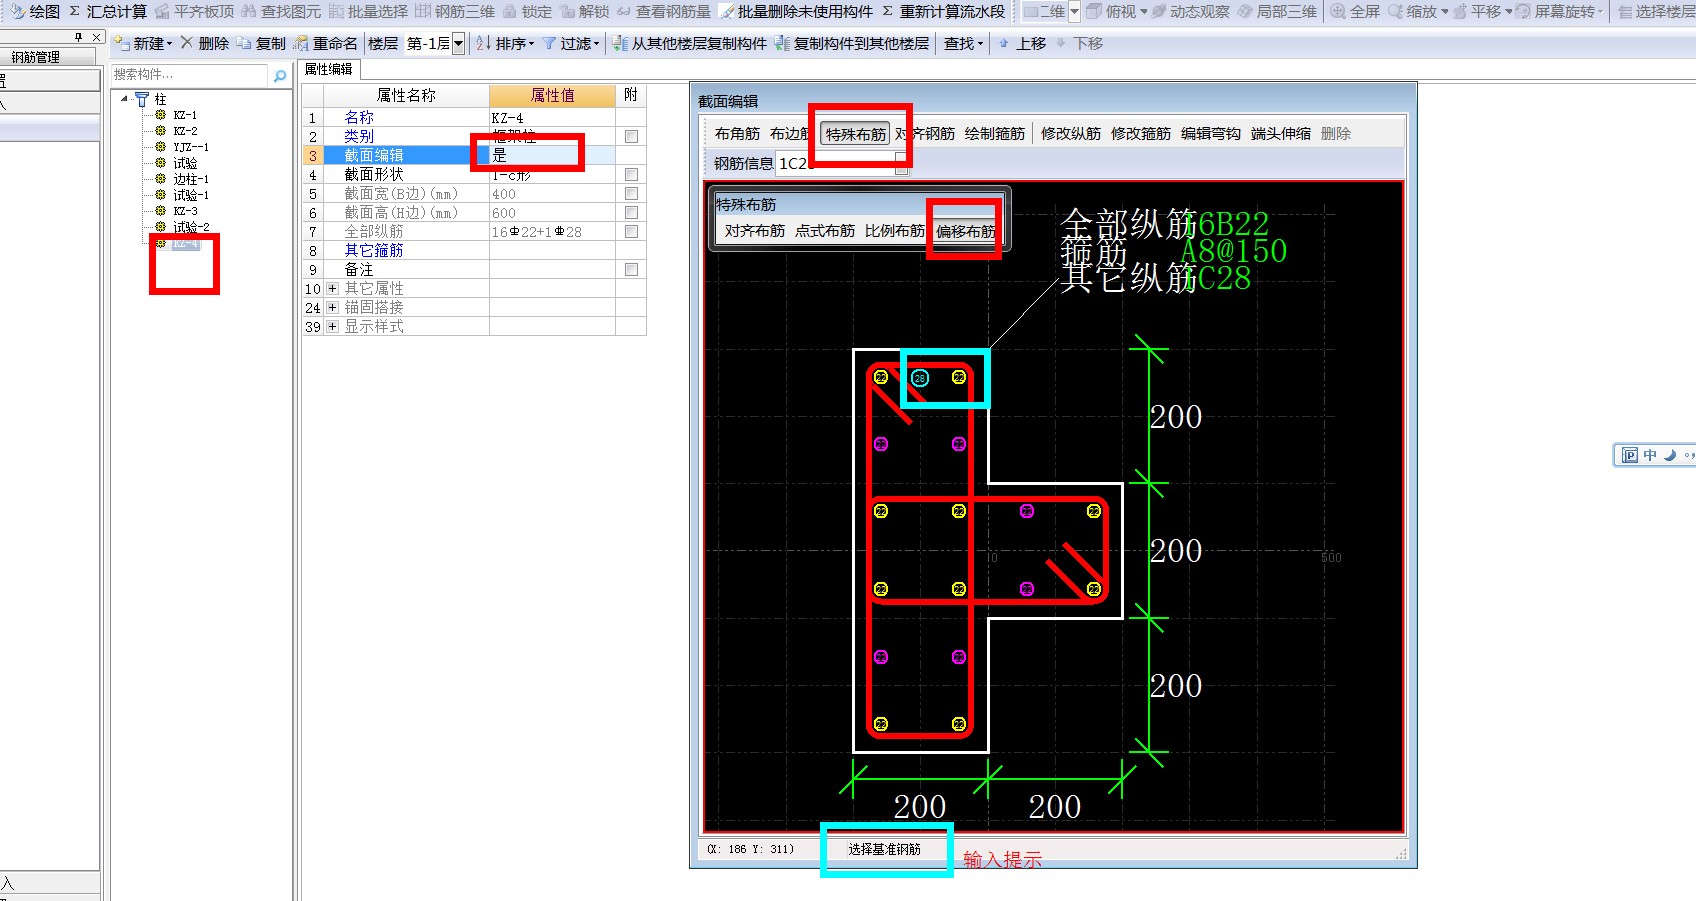The image size is (1696, 901).
Task: Activate 批量选择 batch select
Action: 368,12
